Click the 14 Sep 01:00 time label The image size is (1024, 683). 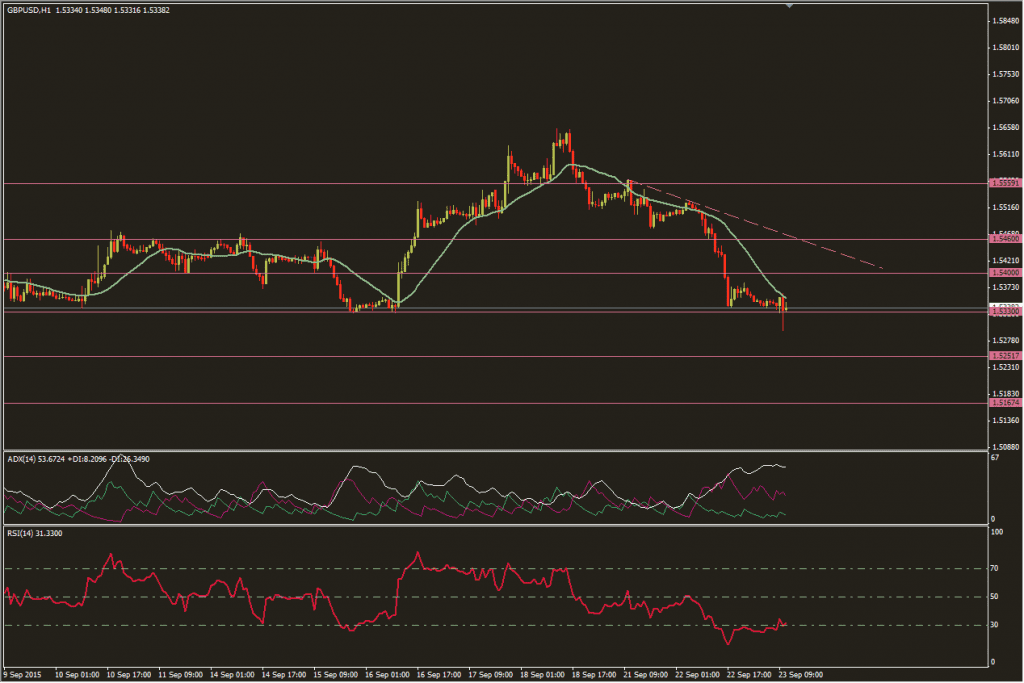(232, 675)
